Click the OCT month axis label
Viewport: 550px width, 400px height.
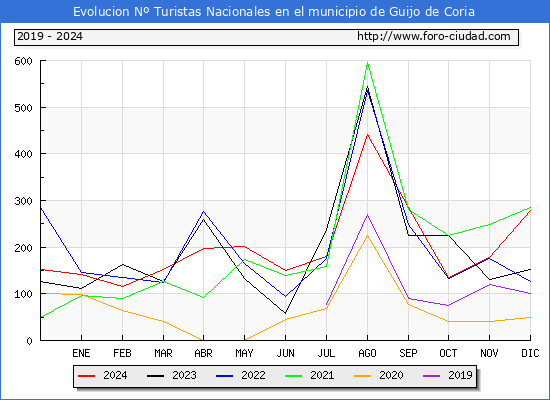point(448,353)
